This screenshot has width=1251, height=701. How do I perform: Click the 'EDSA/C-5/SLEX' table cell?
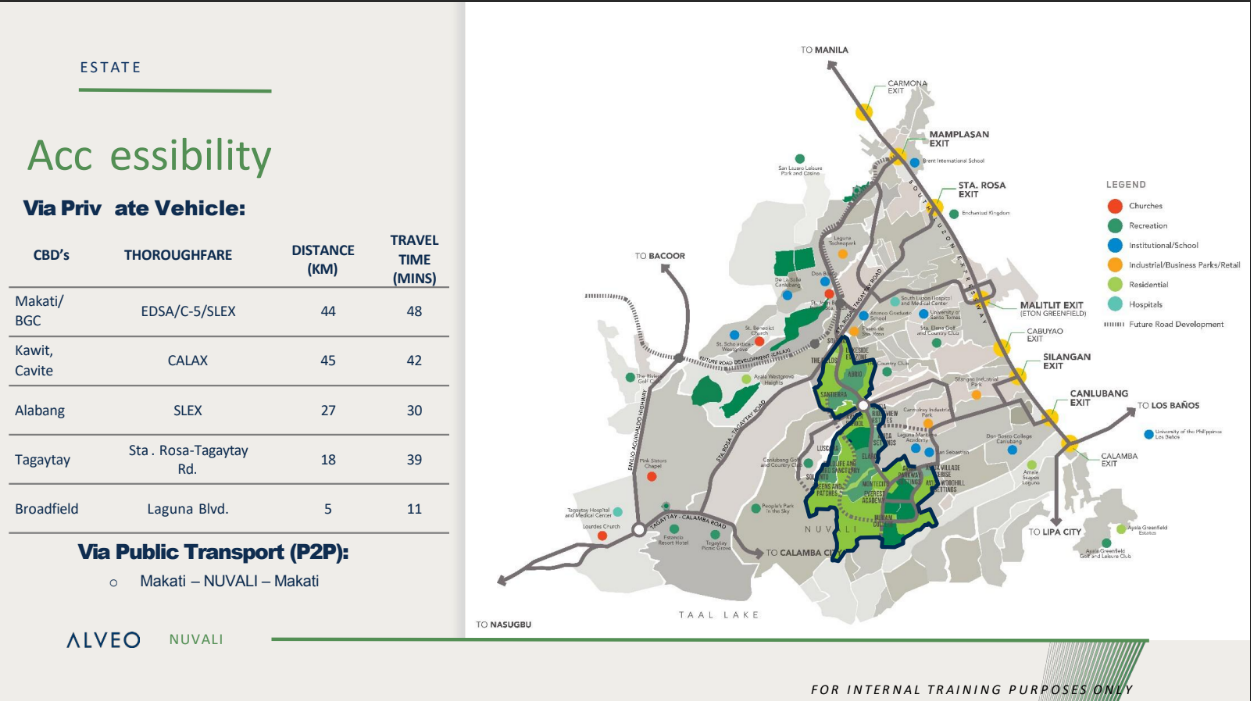[x=188, y=311]
